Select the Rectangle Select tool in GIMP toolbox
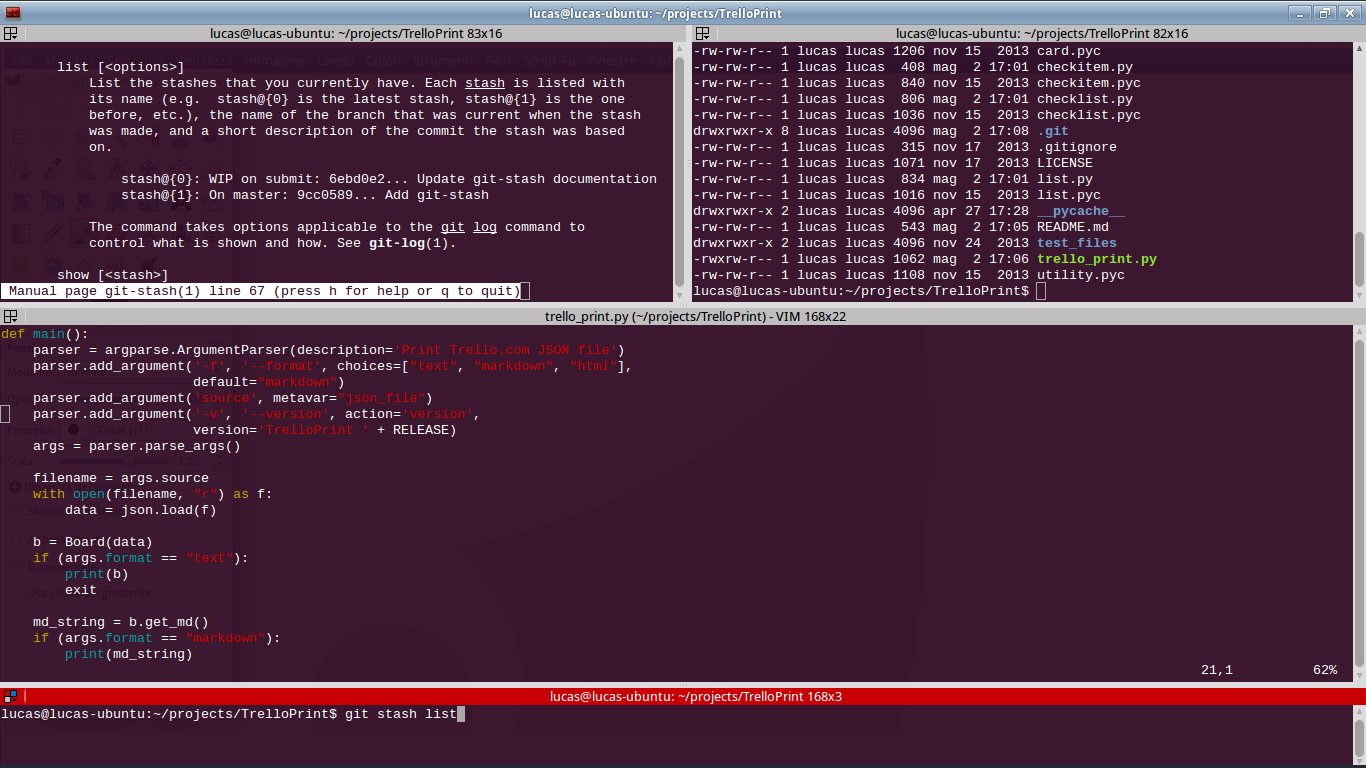 coord(22,137)
